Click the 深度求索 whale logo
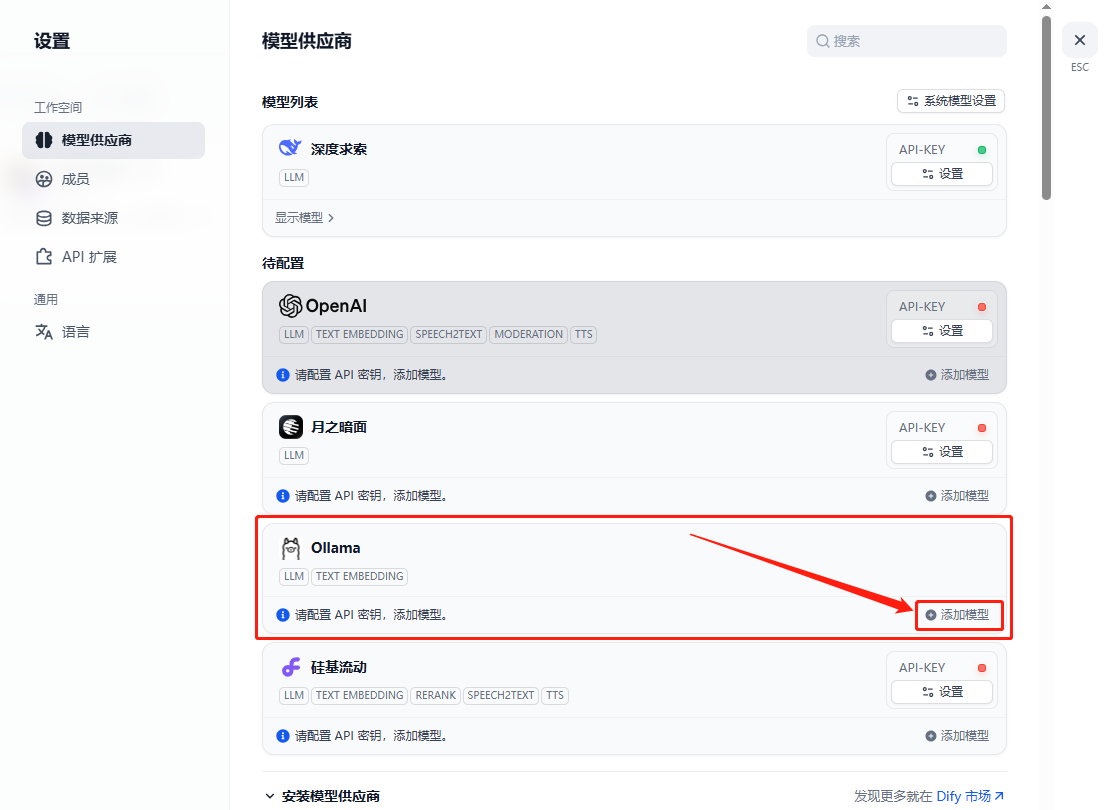Viewport: 1111px width, 810px height. tap(290, 148)
